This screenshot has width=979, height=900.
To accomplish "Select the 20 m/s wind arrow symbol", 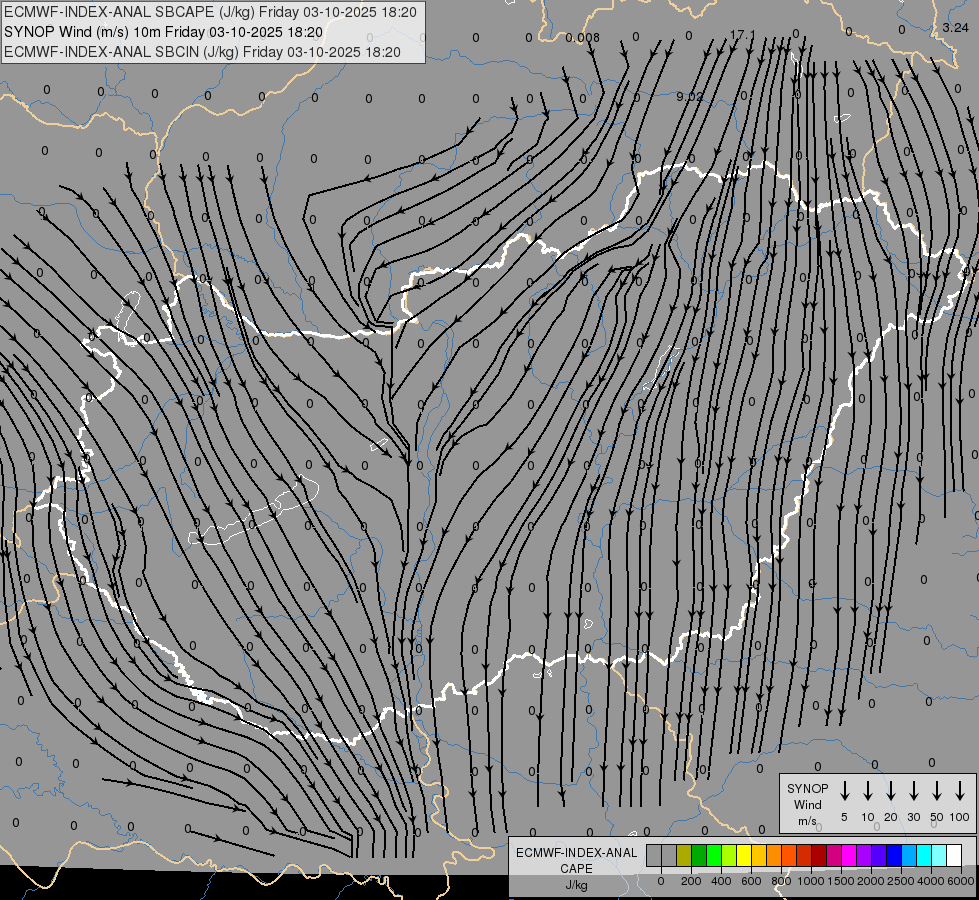I will point(890,791).
